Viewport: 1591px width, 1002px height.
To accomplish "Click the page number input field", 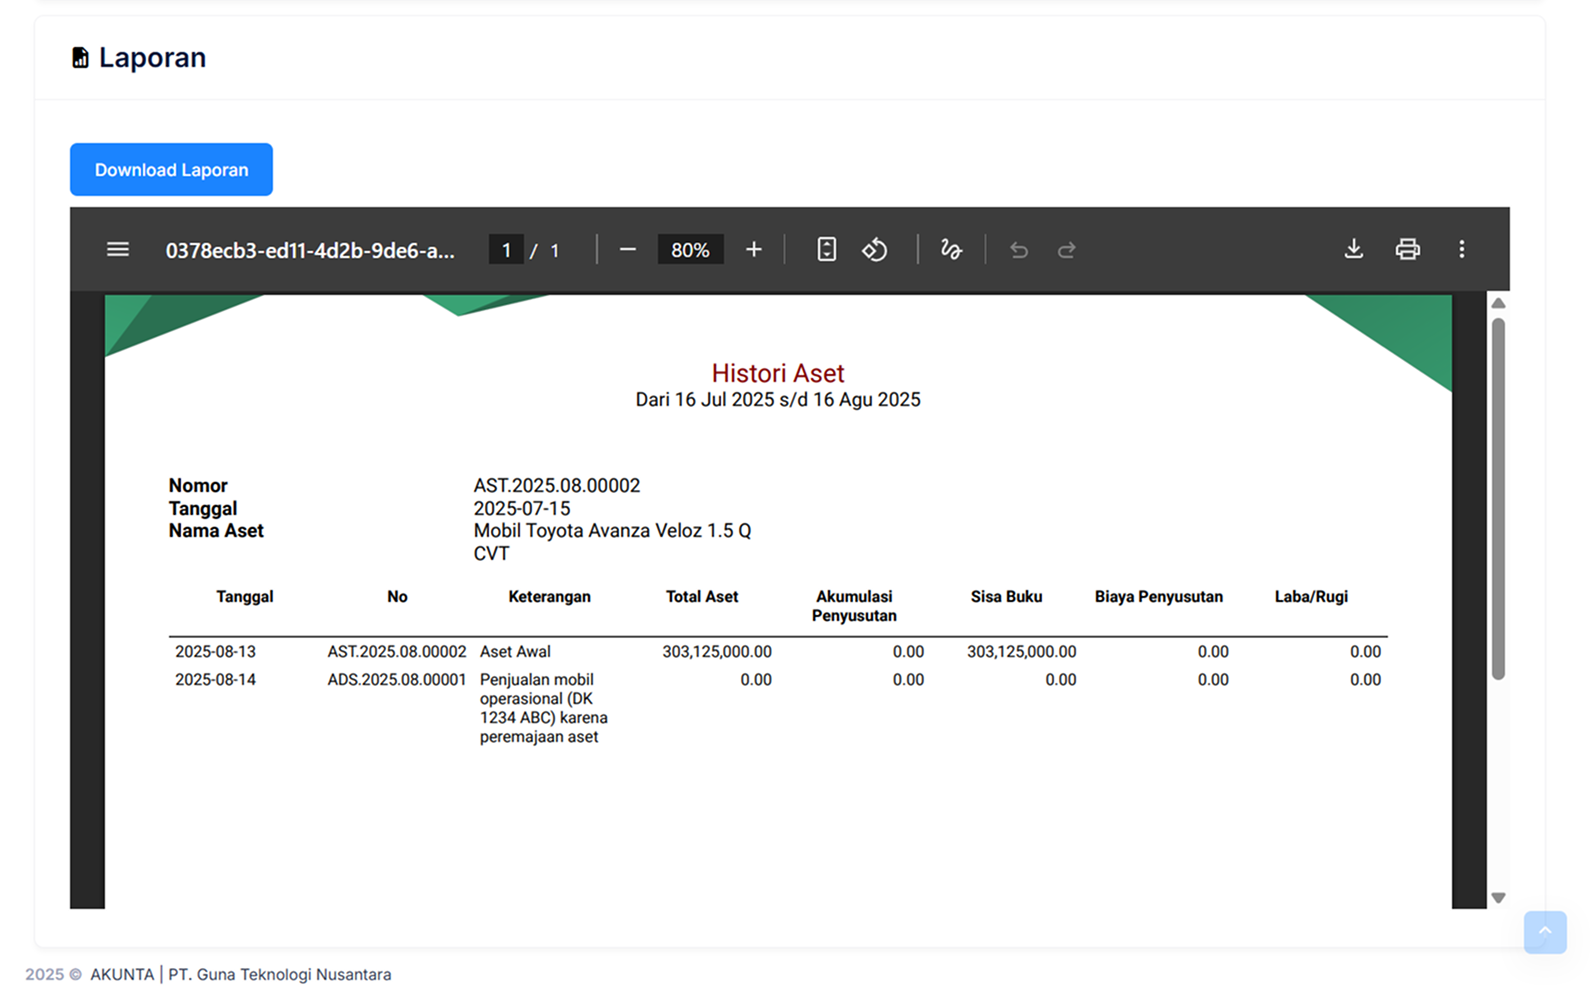I will pyautogui.click(x=506, y=250).
